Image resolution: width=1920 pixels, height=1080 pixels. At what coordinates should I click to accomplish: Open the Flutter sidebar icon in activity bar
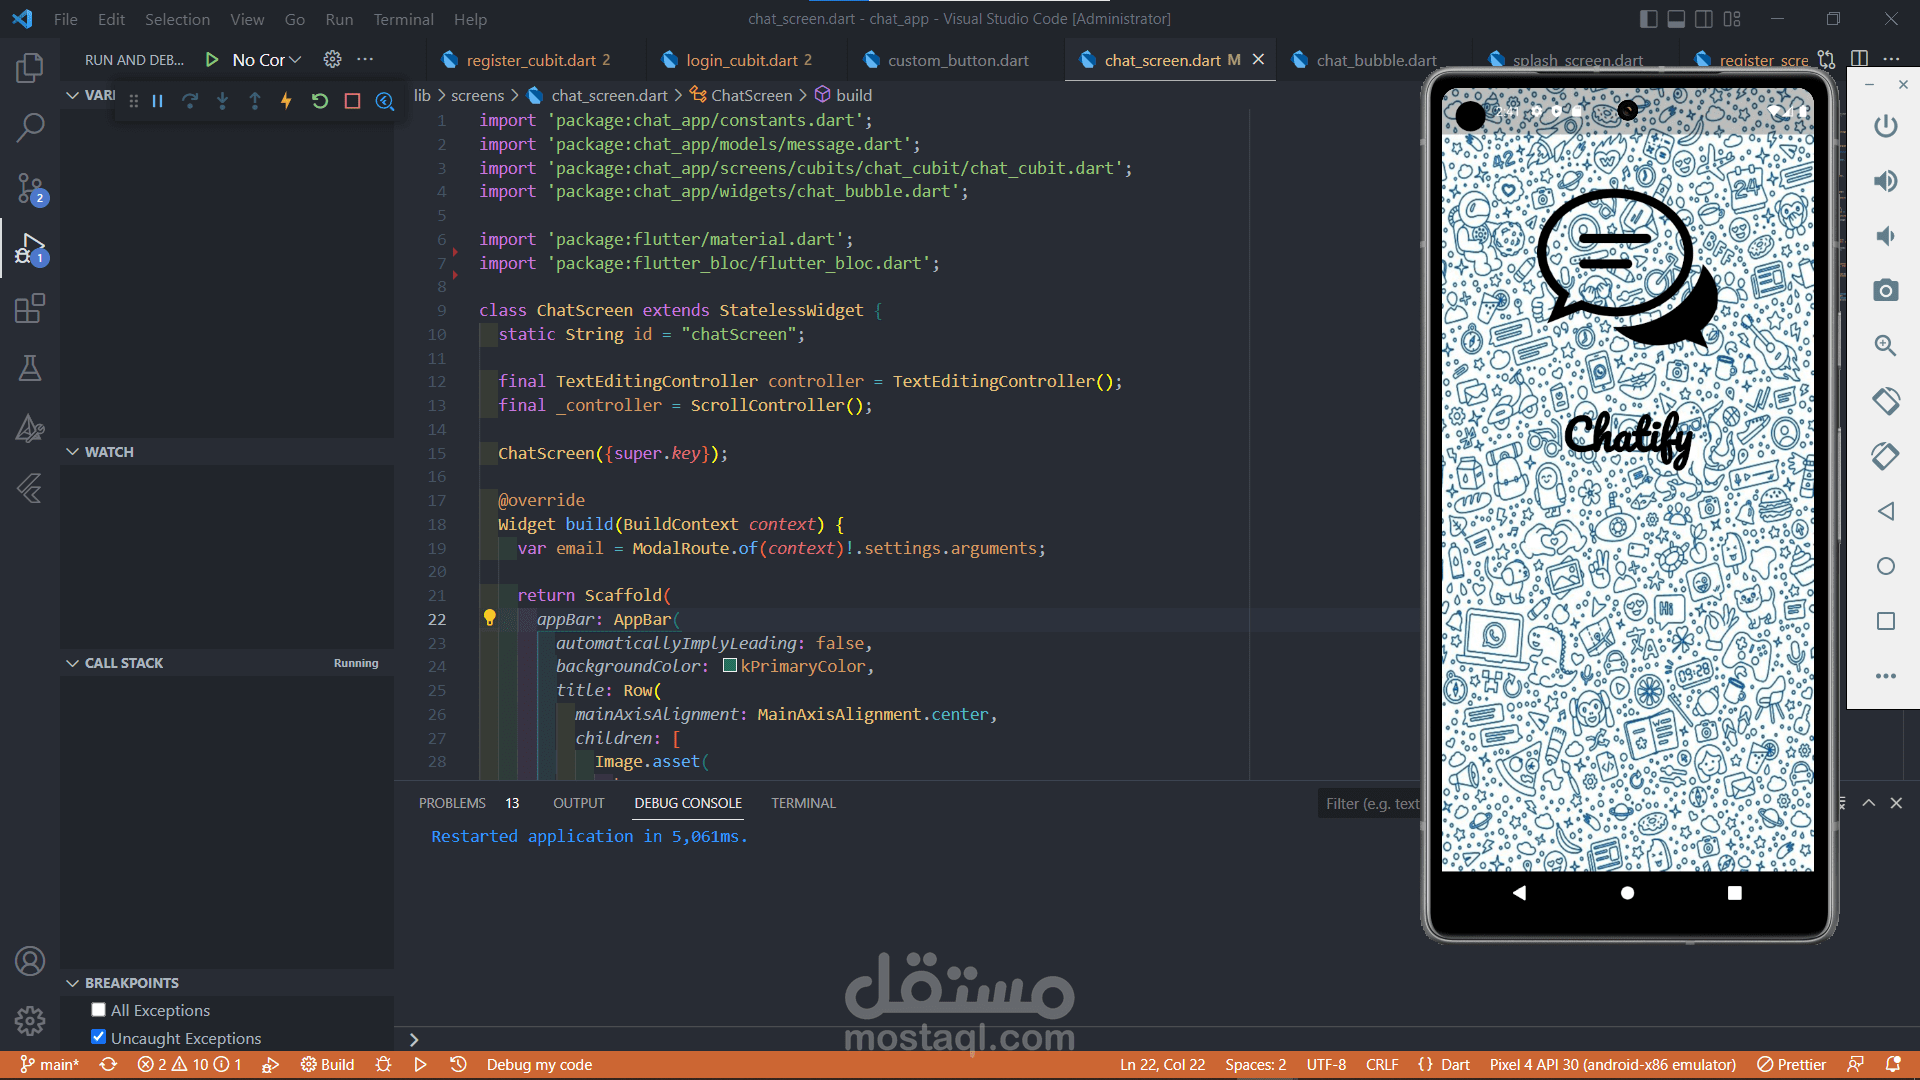[x=30, y=488]
